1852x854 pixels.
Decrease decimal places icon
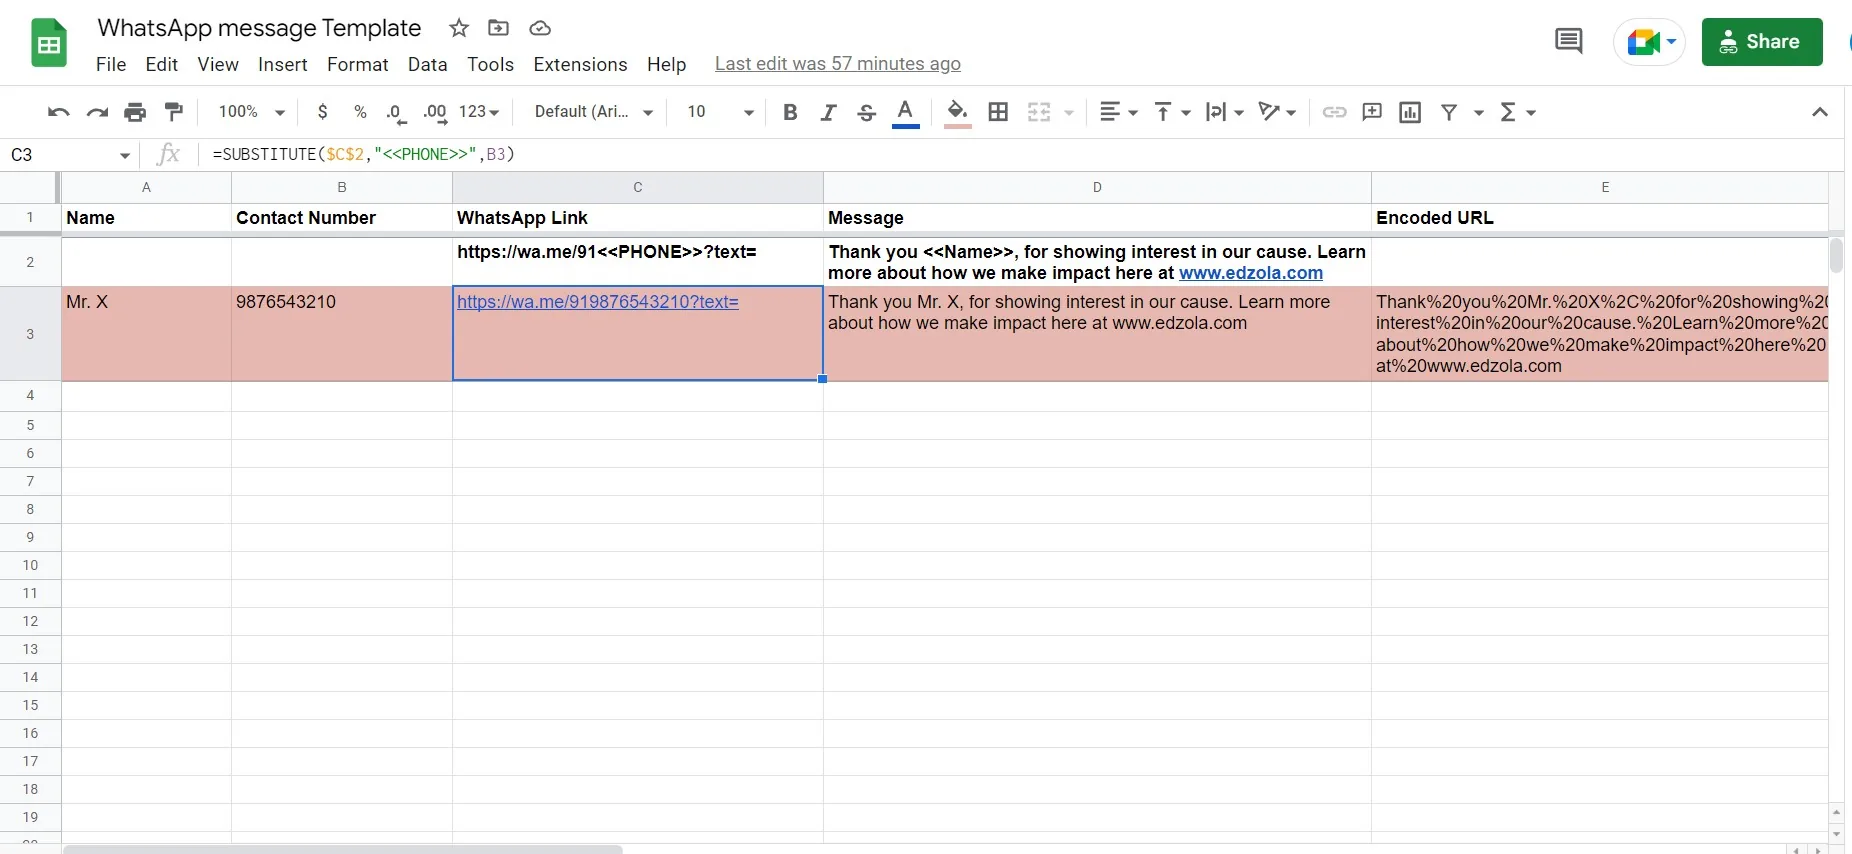click(396, 113)
